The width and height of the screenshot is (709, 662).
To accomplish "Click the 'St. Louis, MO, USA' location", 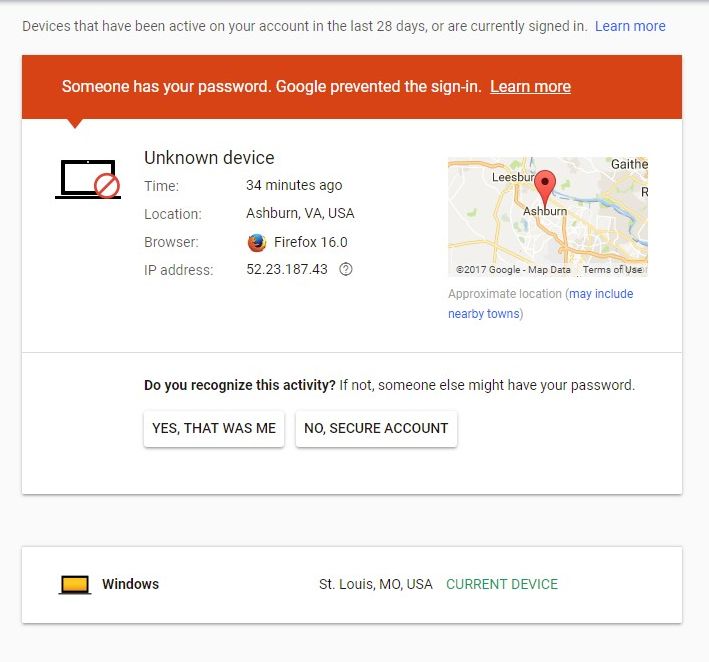I will [x=376, y=584].
